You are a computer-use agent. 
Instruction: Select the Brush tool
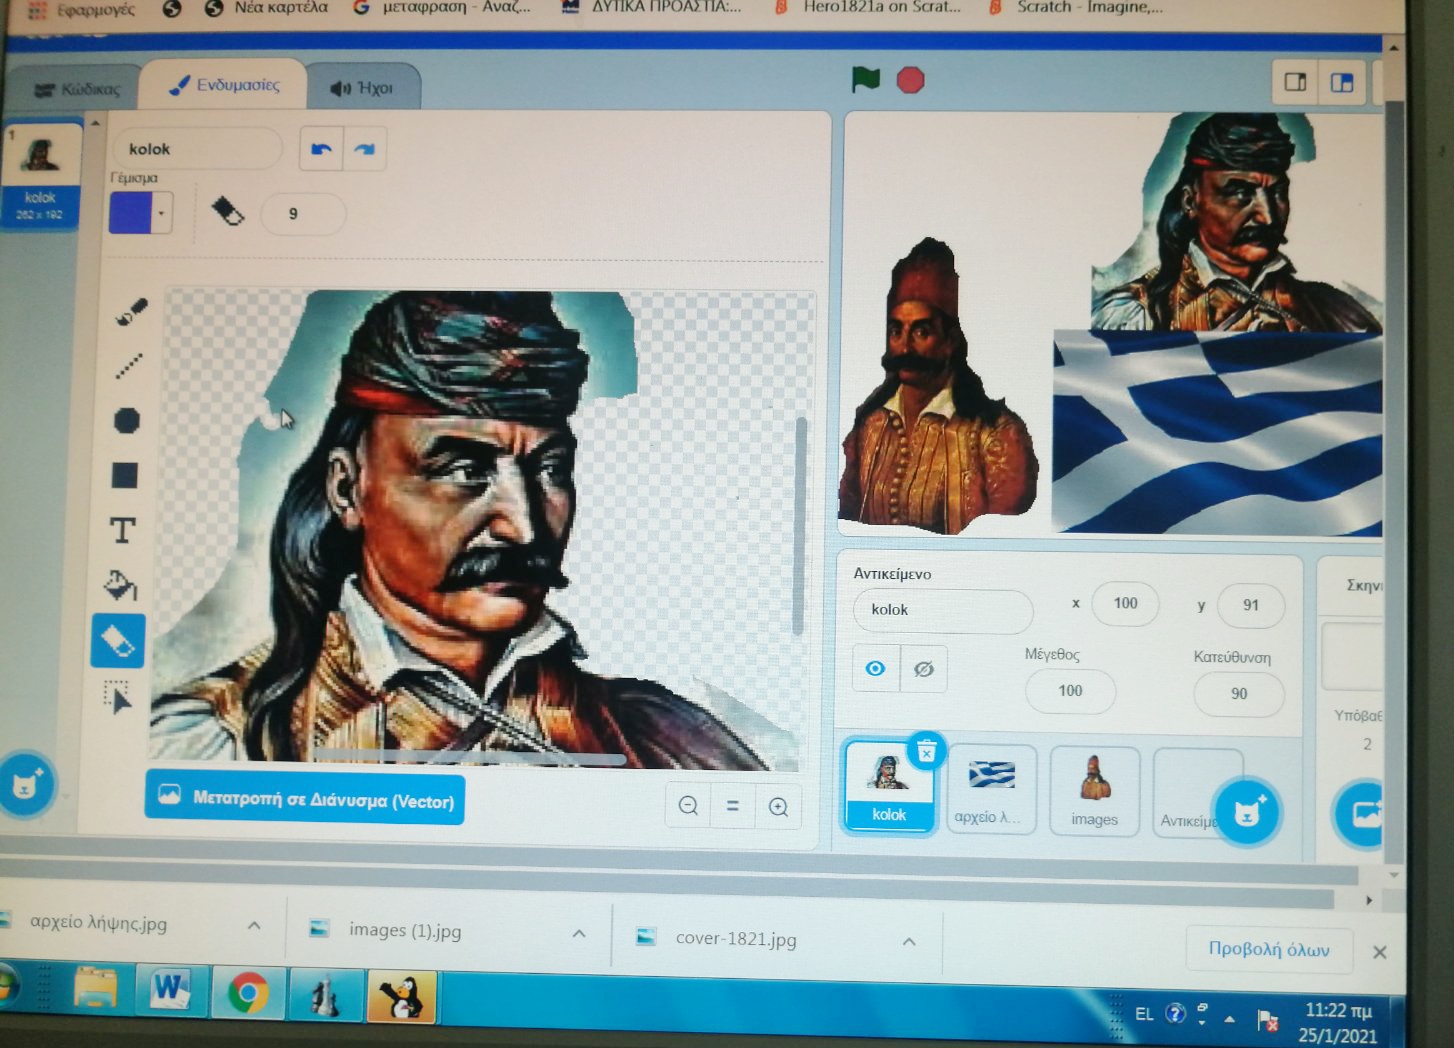tap(130, 313)
